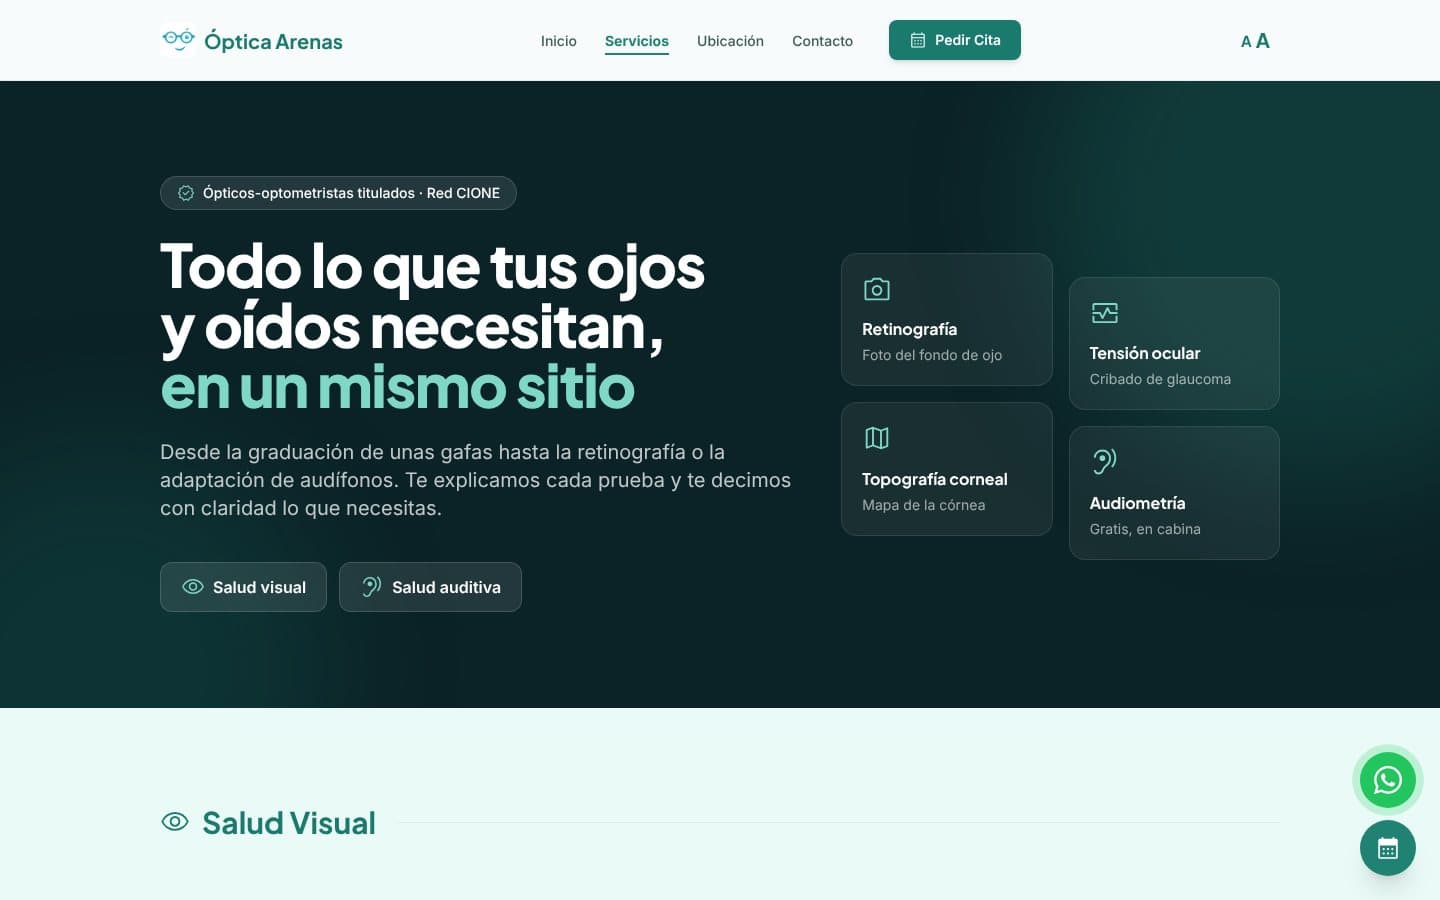
Task: Select the Audiometría card title
Action: tap(1137, 503)
